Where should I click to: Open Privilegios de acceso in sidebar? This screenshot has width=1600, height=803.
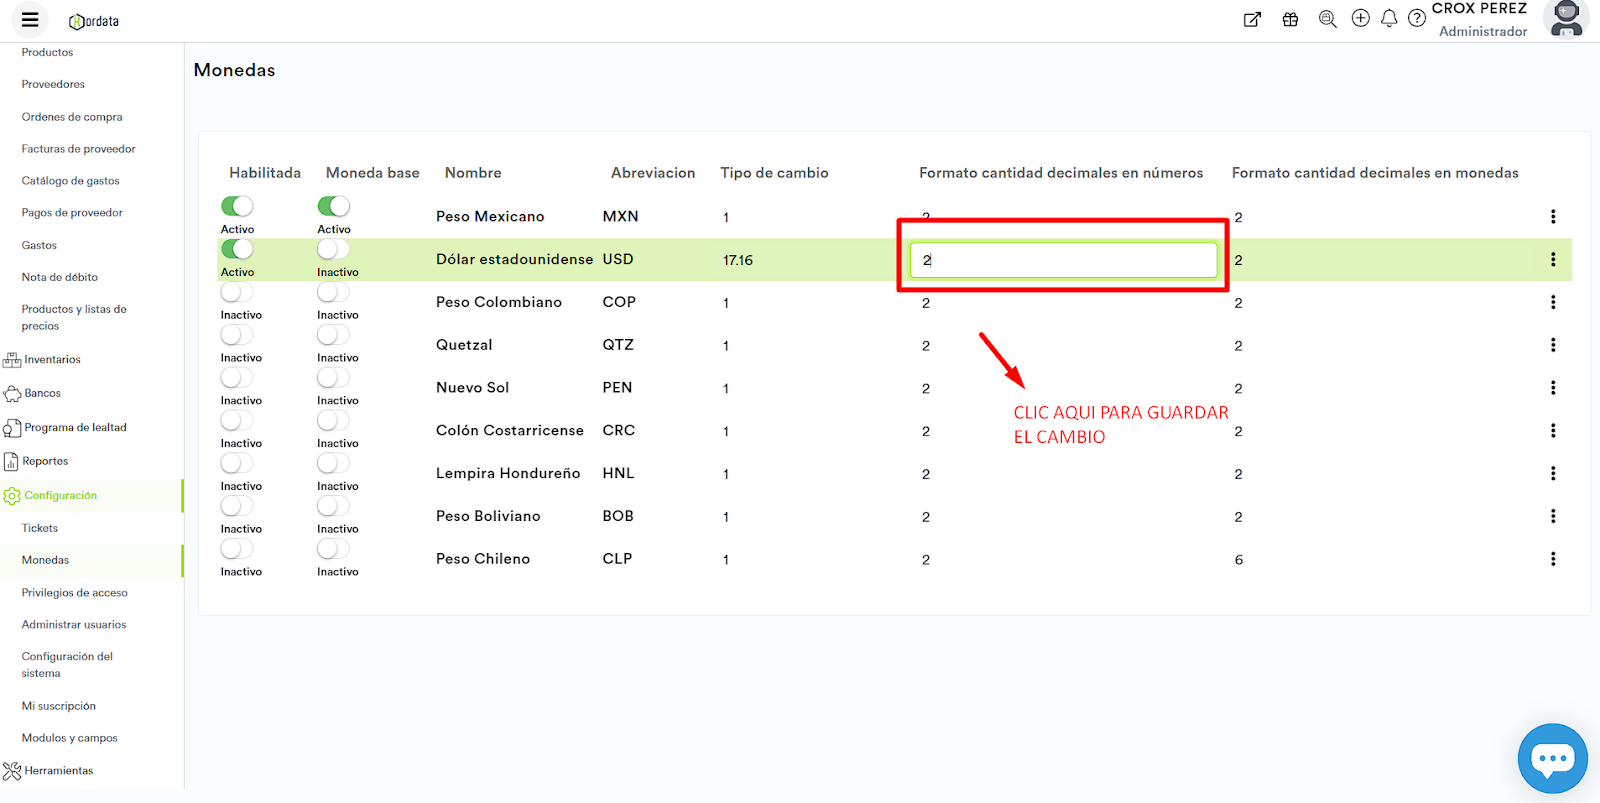tap(75, 593)
